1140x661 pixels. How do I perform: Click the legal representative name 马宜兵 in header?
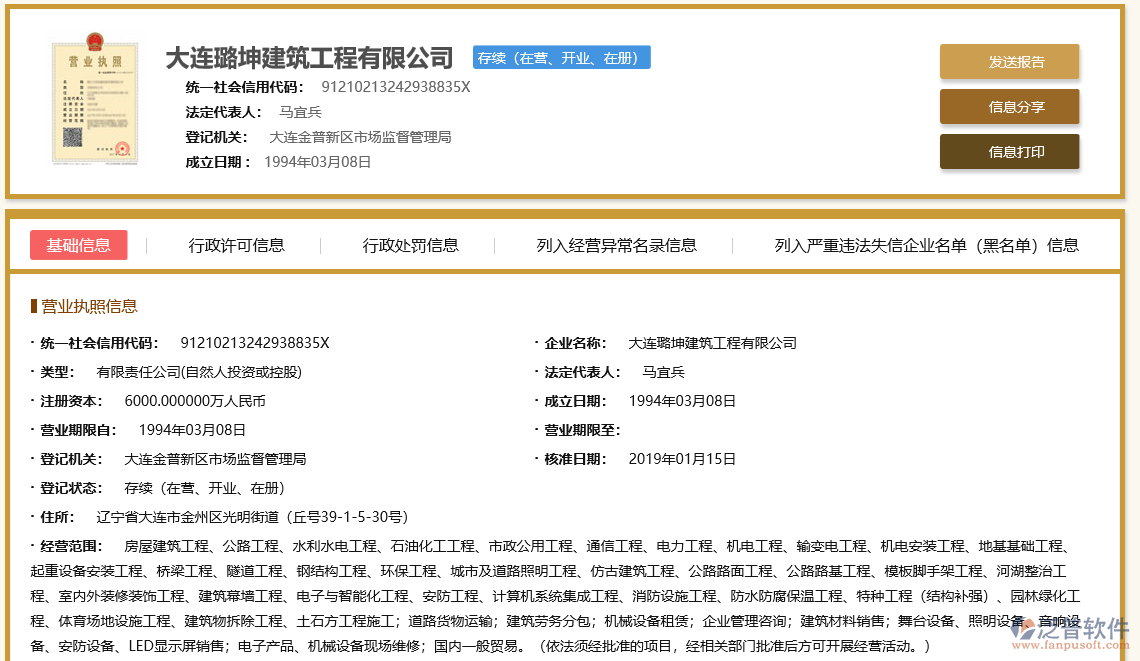click(300, 112)
